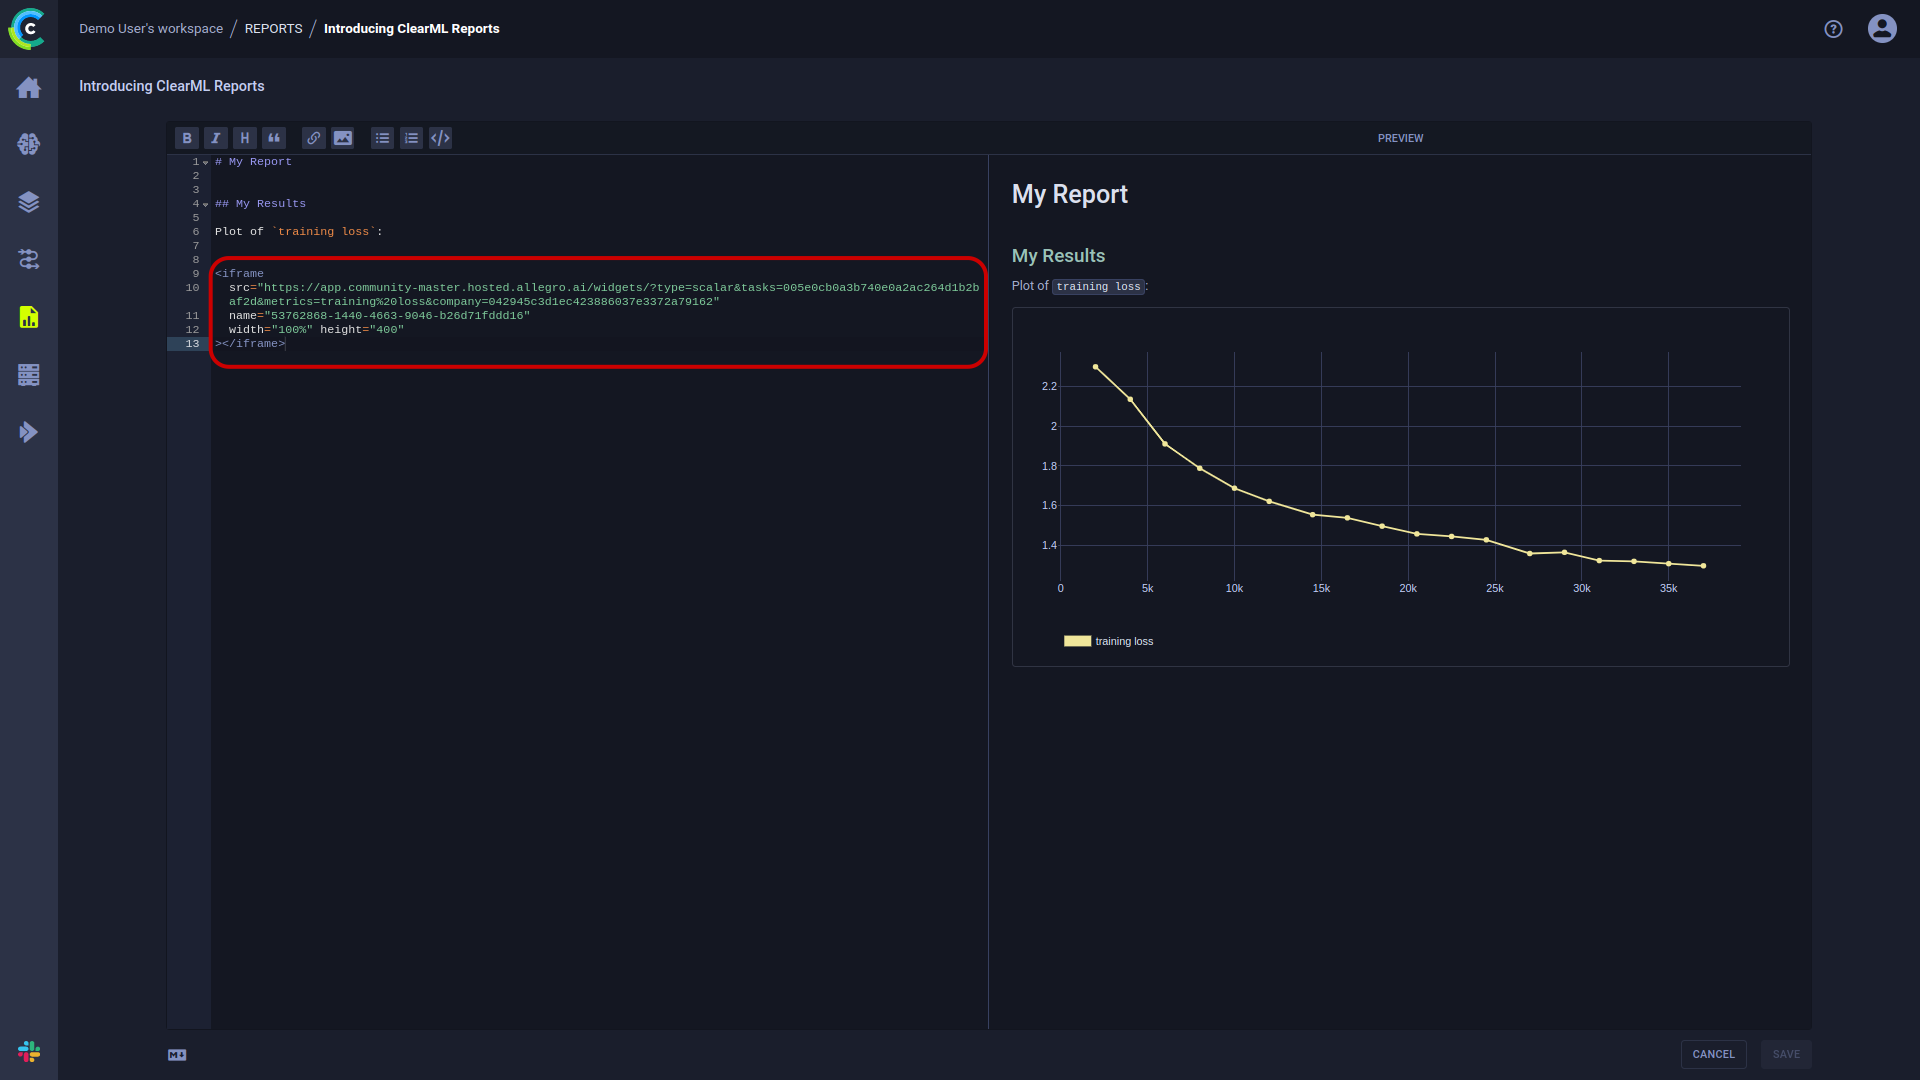The image size is (1920, 1080).
Task: Open the Datasets layers icon in sidebar
Action: [29, 202]
